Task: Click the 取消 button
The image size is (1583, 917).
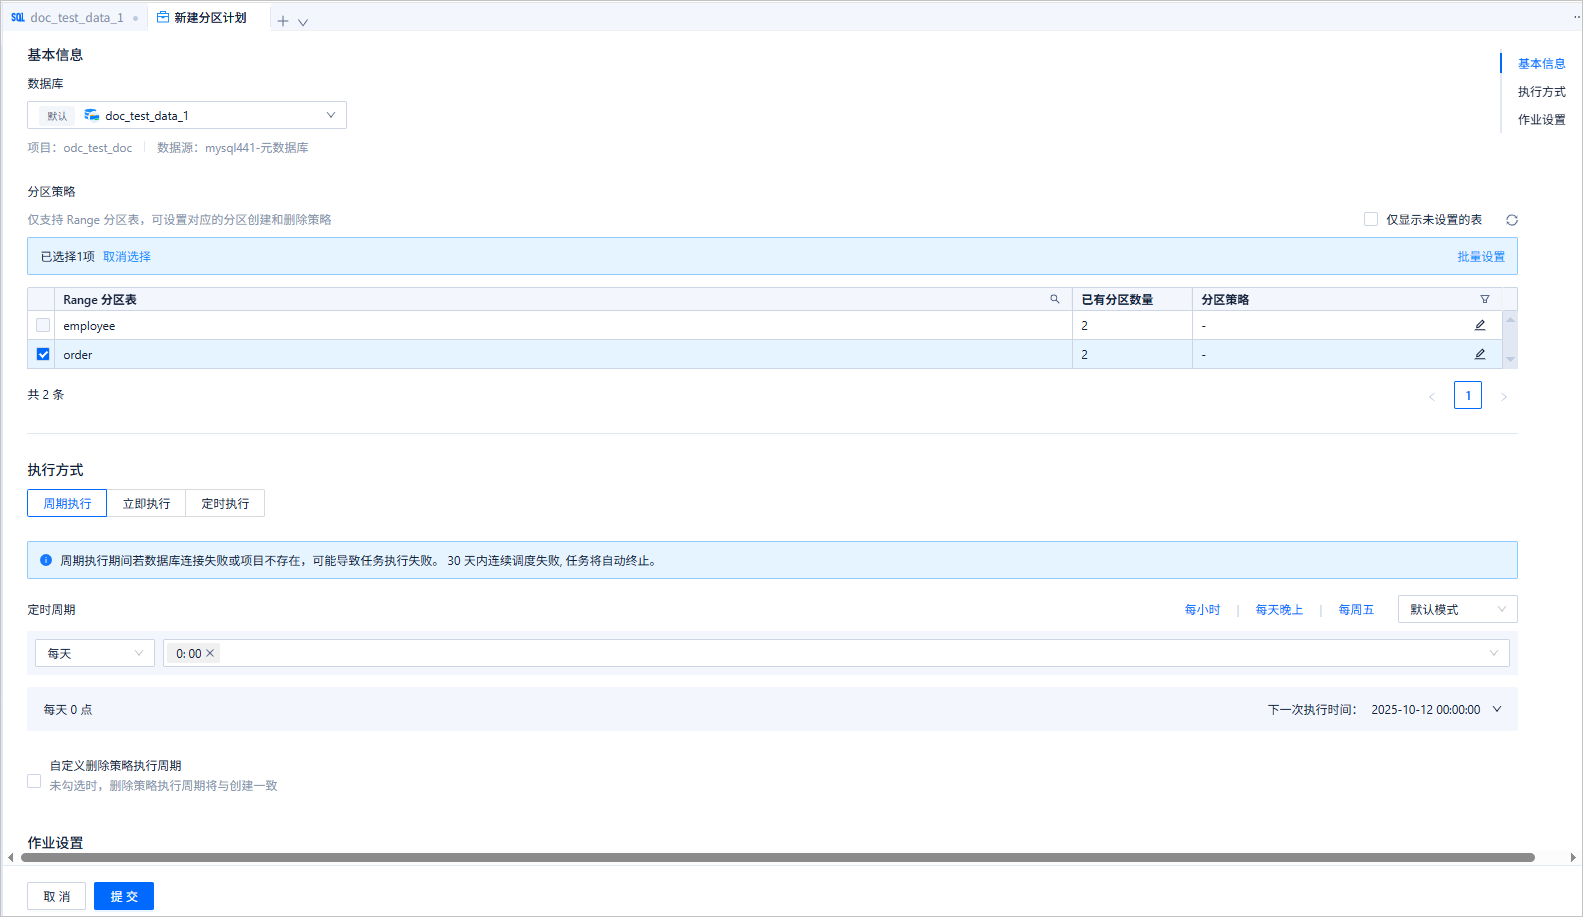Action: (56, 896)
